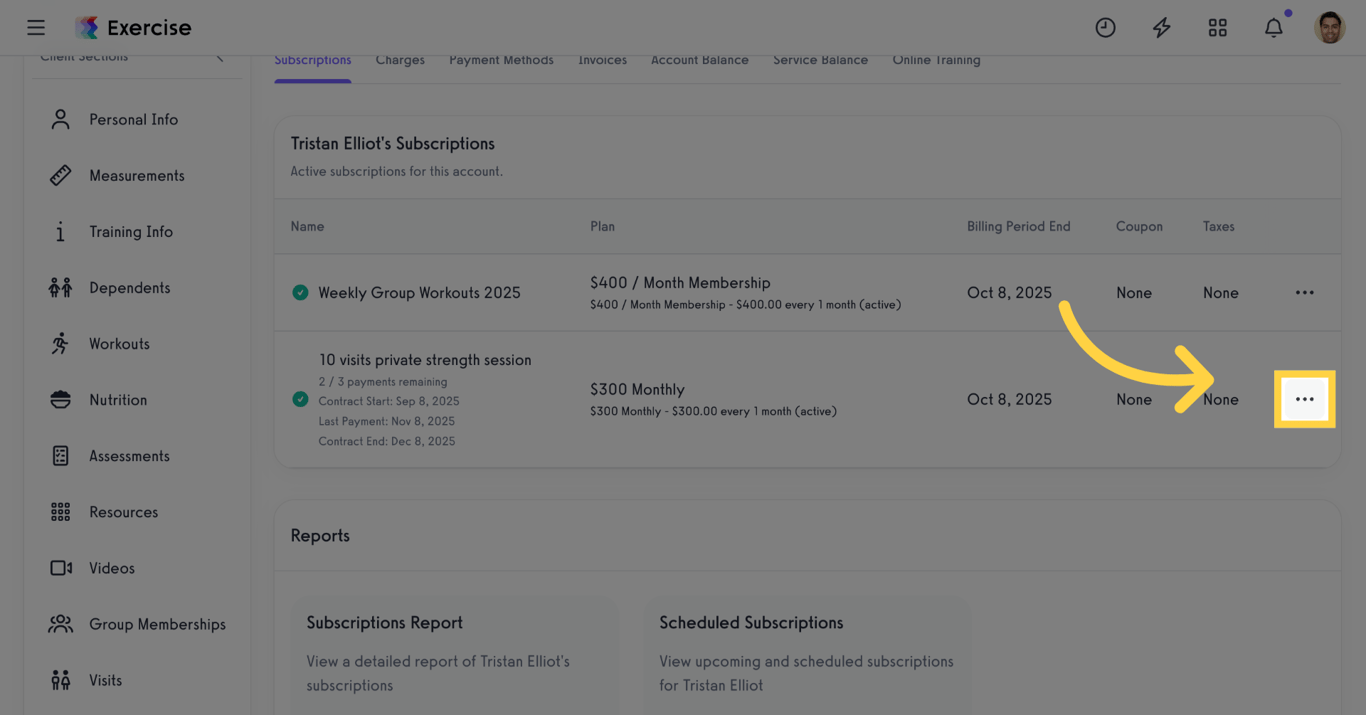Collapse the Client Sections sidebar
1366x715 pixels.
[x=220, y=58]
